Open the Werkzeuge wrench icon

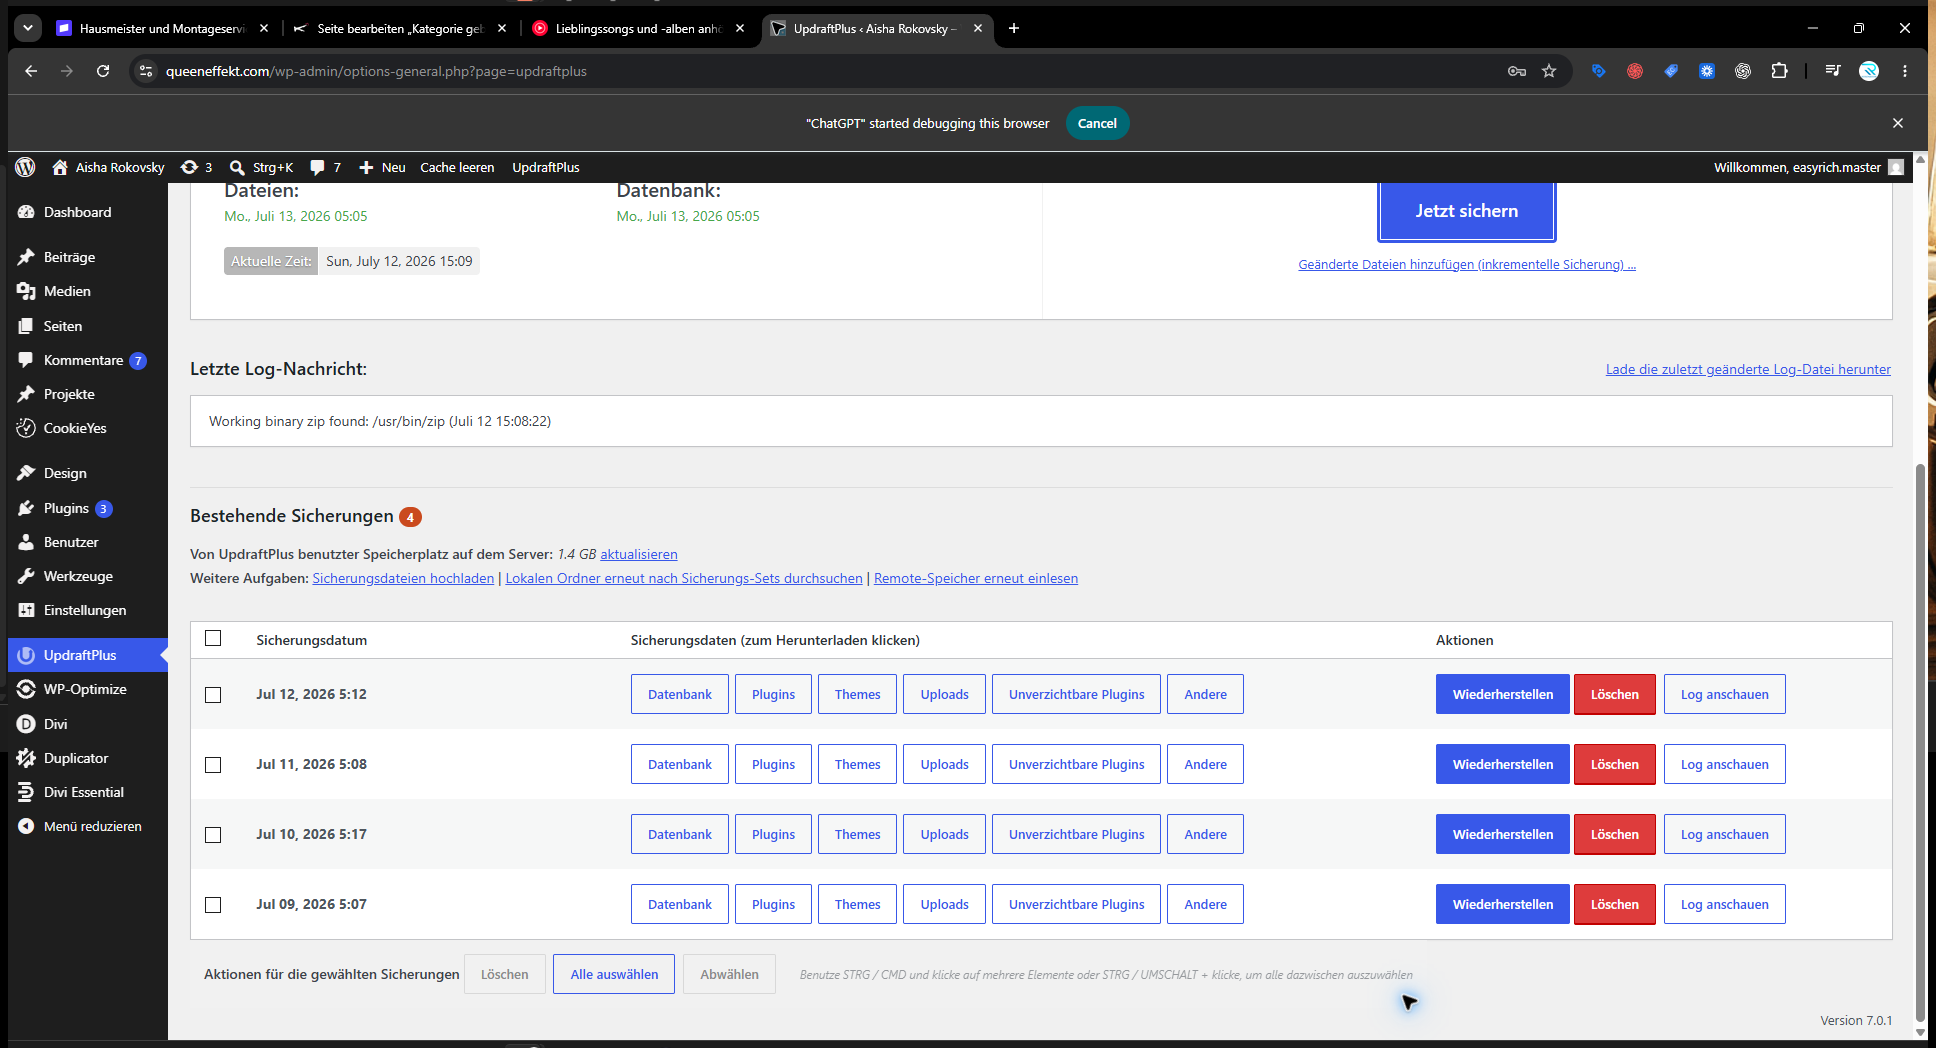(26, 576)
